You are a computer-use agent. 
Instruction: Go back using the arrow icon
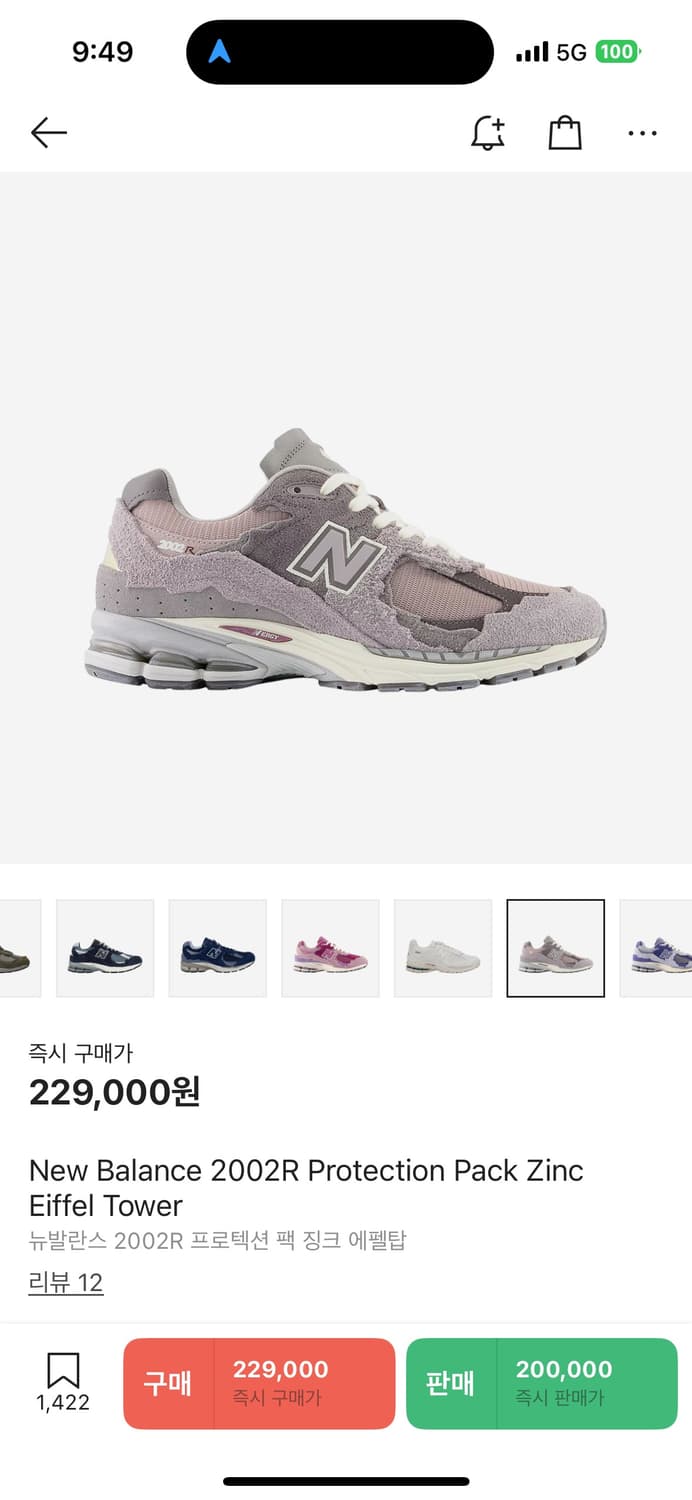point(48,133)
